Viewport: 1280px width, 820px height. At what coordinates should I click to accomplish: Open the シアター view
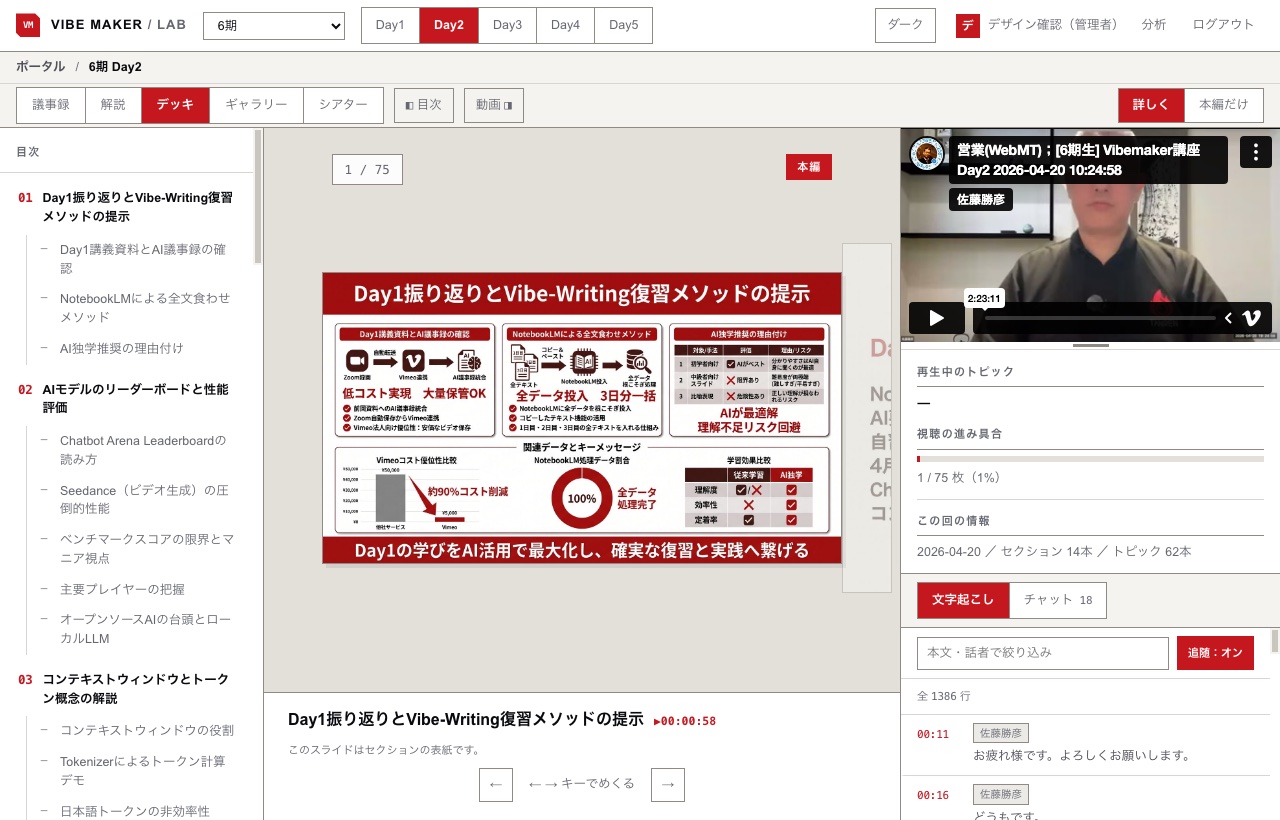[343, 105]
